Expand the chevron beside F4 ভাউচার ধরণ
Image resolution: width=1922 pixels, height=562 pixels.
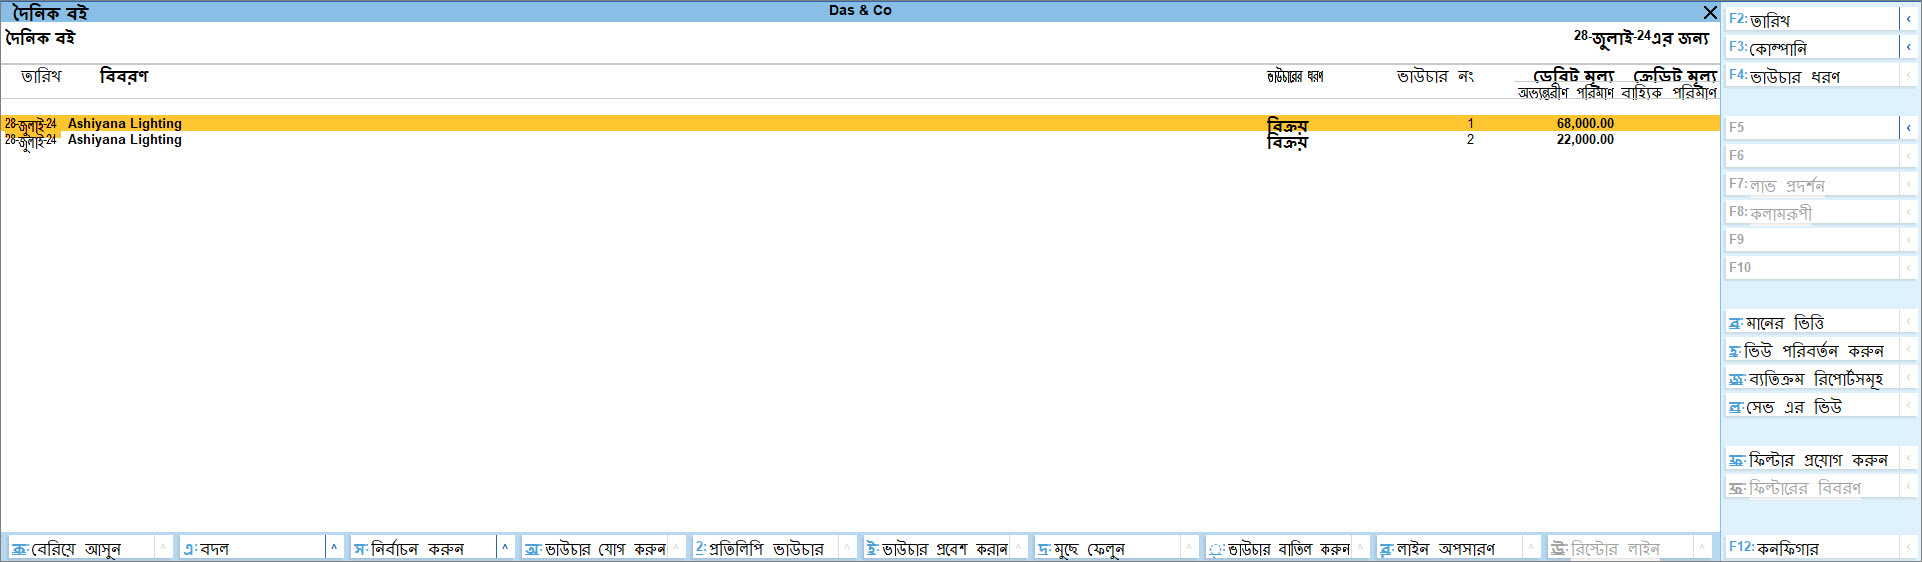click(x=1908, y=75)
